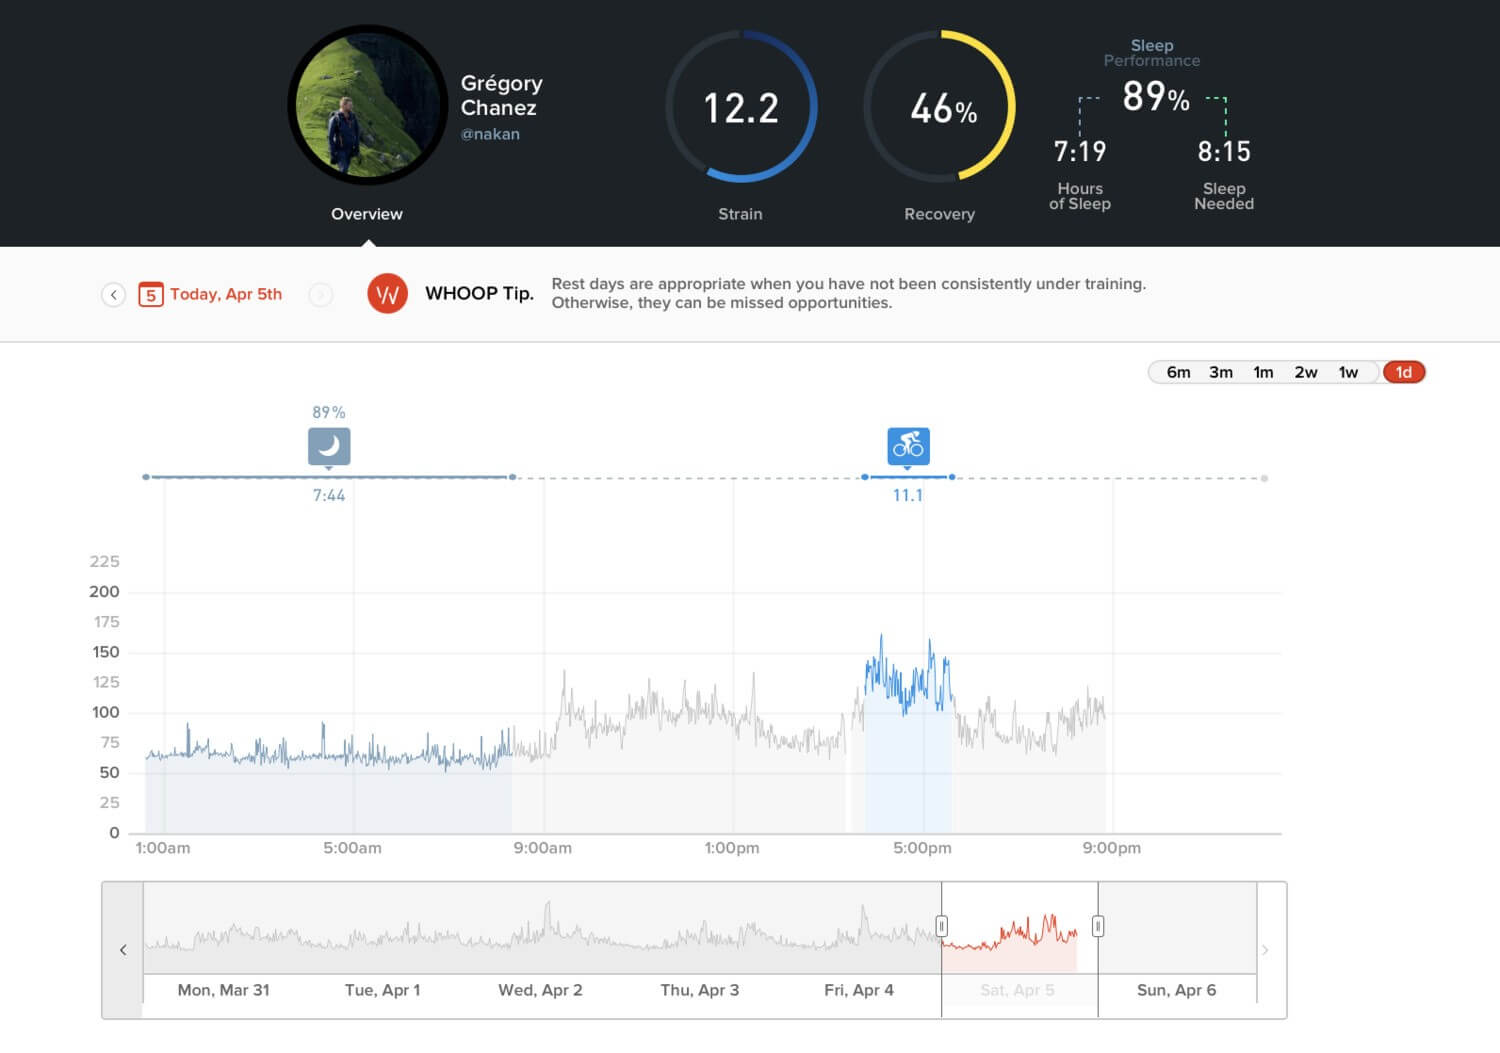Go to previous day arrow

tap(114, 295)
